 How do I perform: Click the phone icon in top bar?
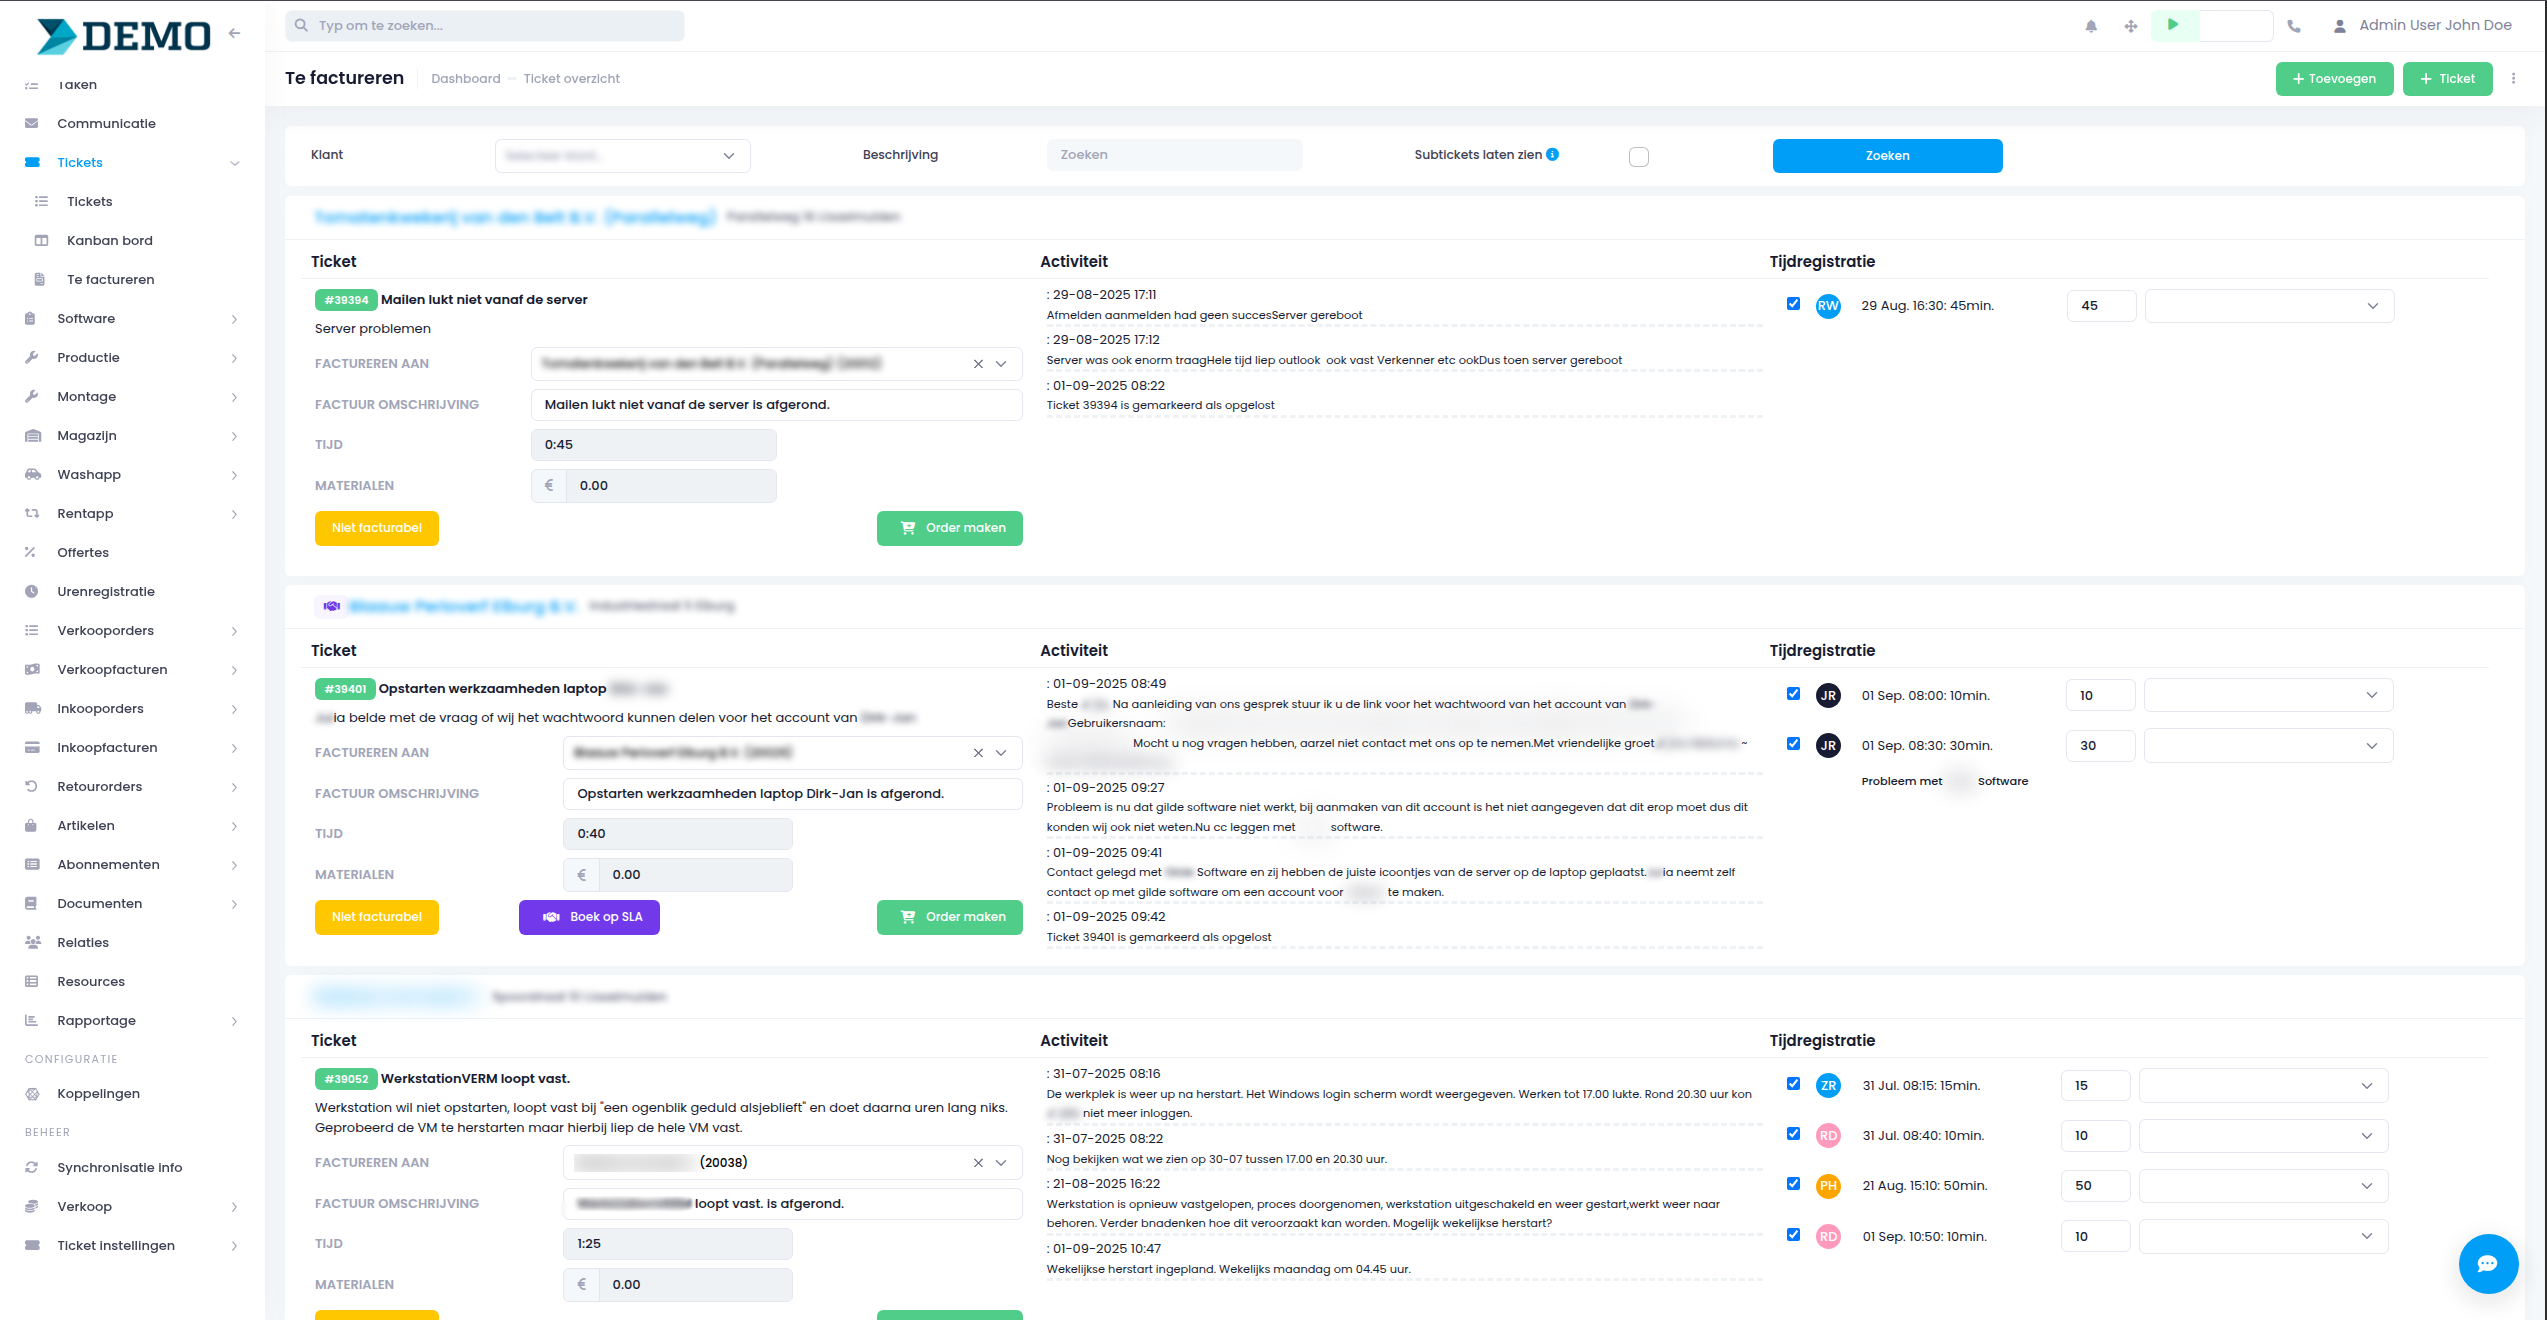tap(2294, 26)
